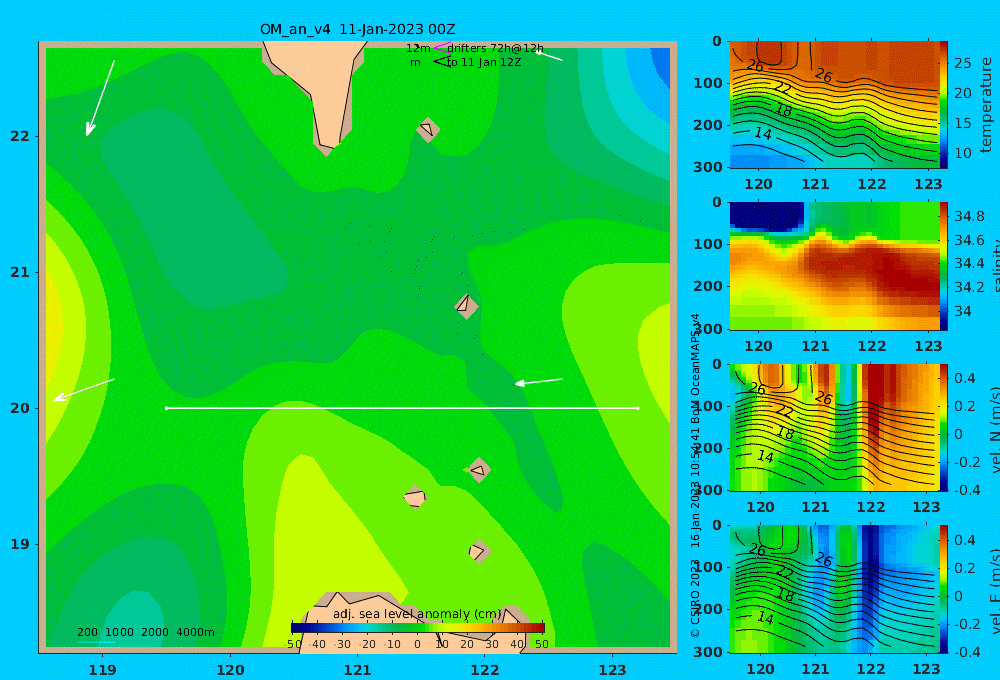Click the '200' depth legend label
The height and width of the screenshot is (680, 1000).
[x=87, y=632]
